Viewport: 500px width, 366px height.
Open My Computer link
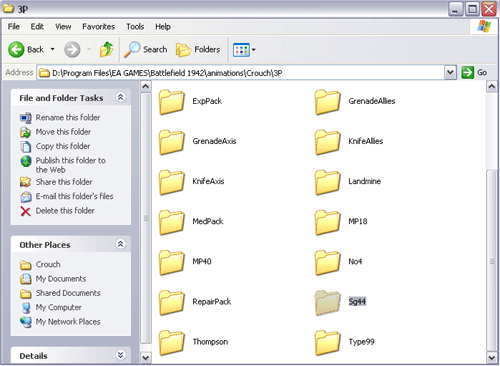58,307
